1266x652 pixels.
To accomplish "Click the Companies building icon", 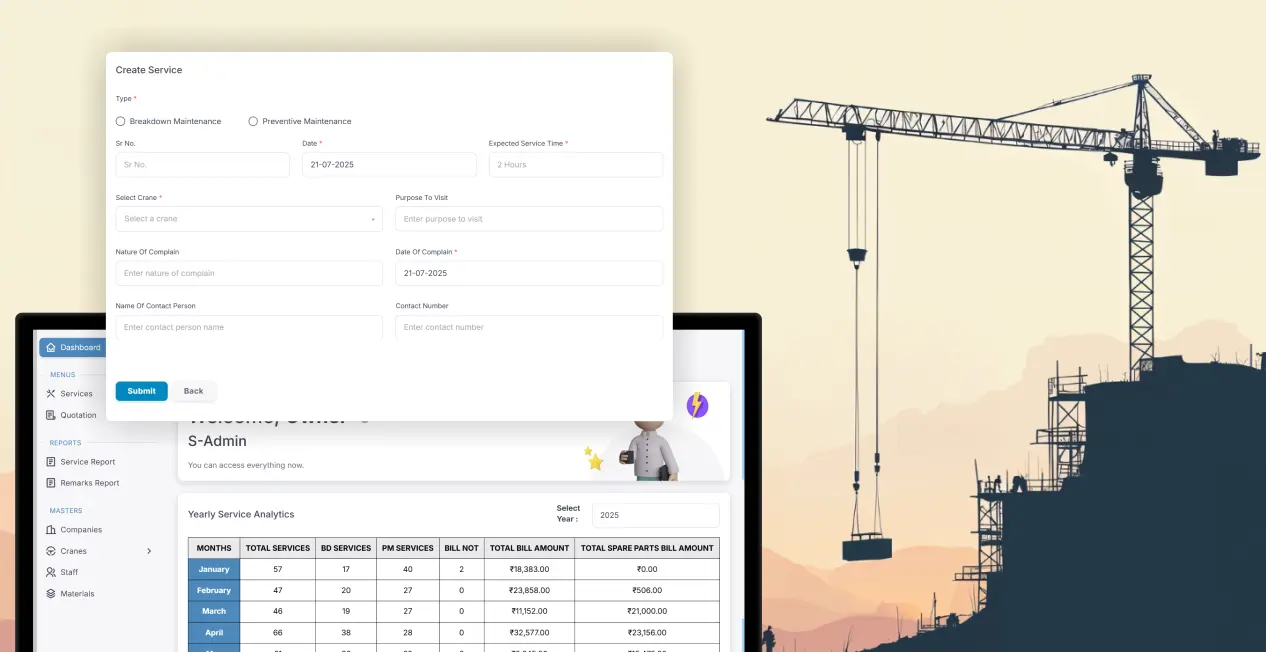I will pyautogui.click(x=51, y=530).
